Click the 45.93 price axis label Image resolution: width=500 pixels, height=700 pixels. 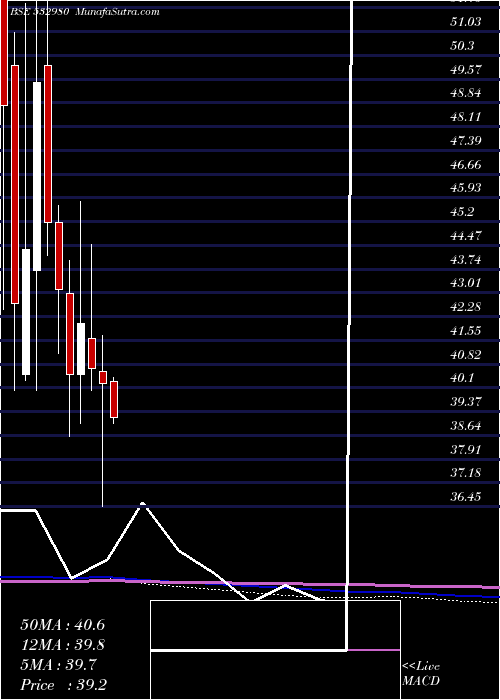[466, 188]
